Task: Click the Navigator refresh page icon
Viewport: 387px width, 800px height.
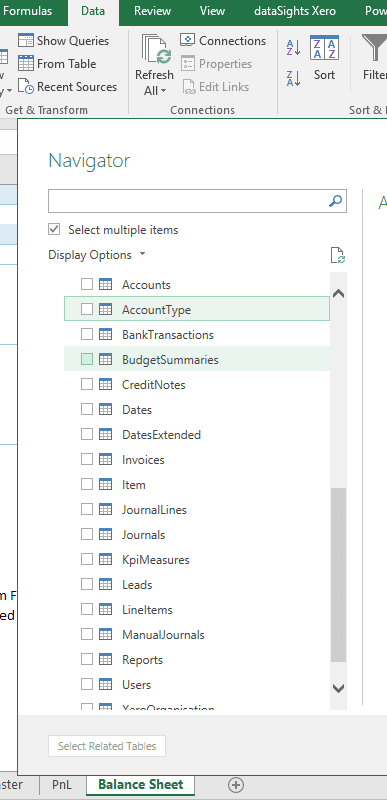Action: point(338,255)
